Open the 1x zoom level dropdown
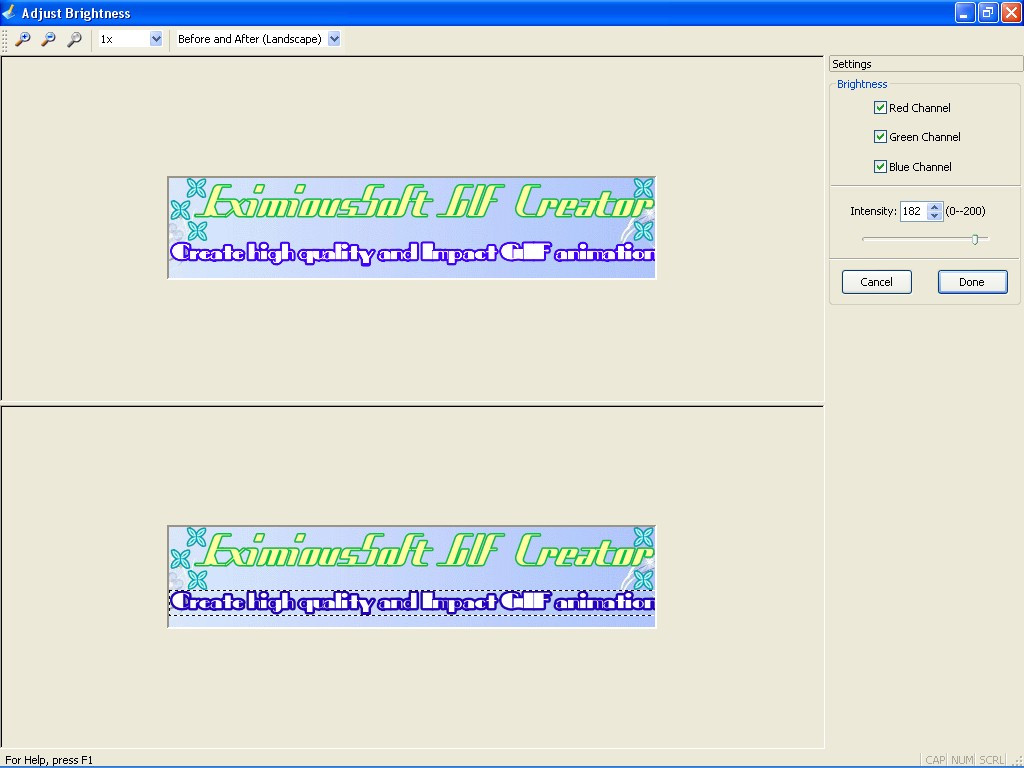This screenshot has width=1024, height=768. 155,39
